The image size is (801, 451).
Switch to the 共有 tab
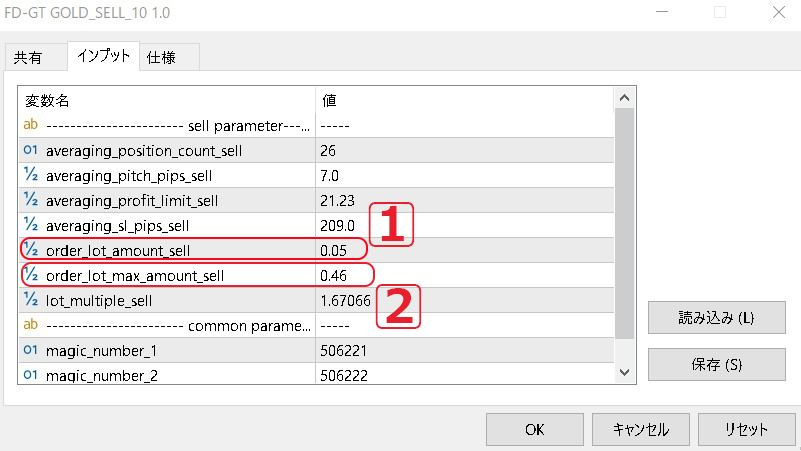tap(28, 58)
